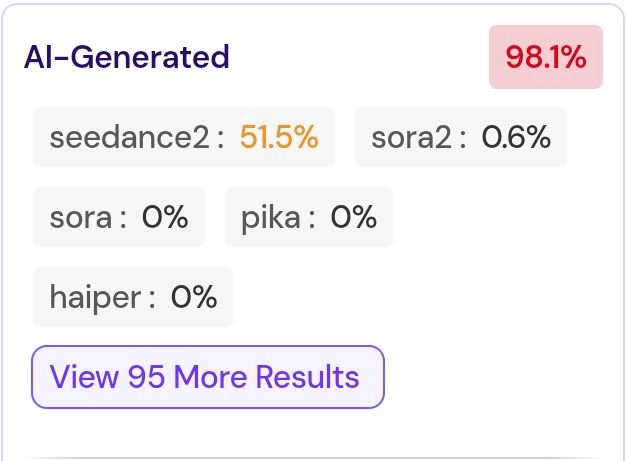The width and height of the screenshot is (627, 461).
Task: Select the haiper model label
Action: point(95,298)
